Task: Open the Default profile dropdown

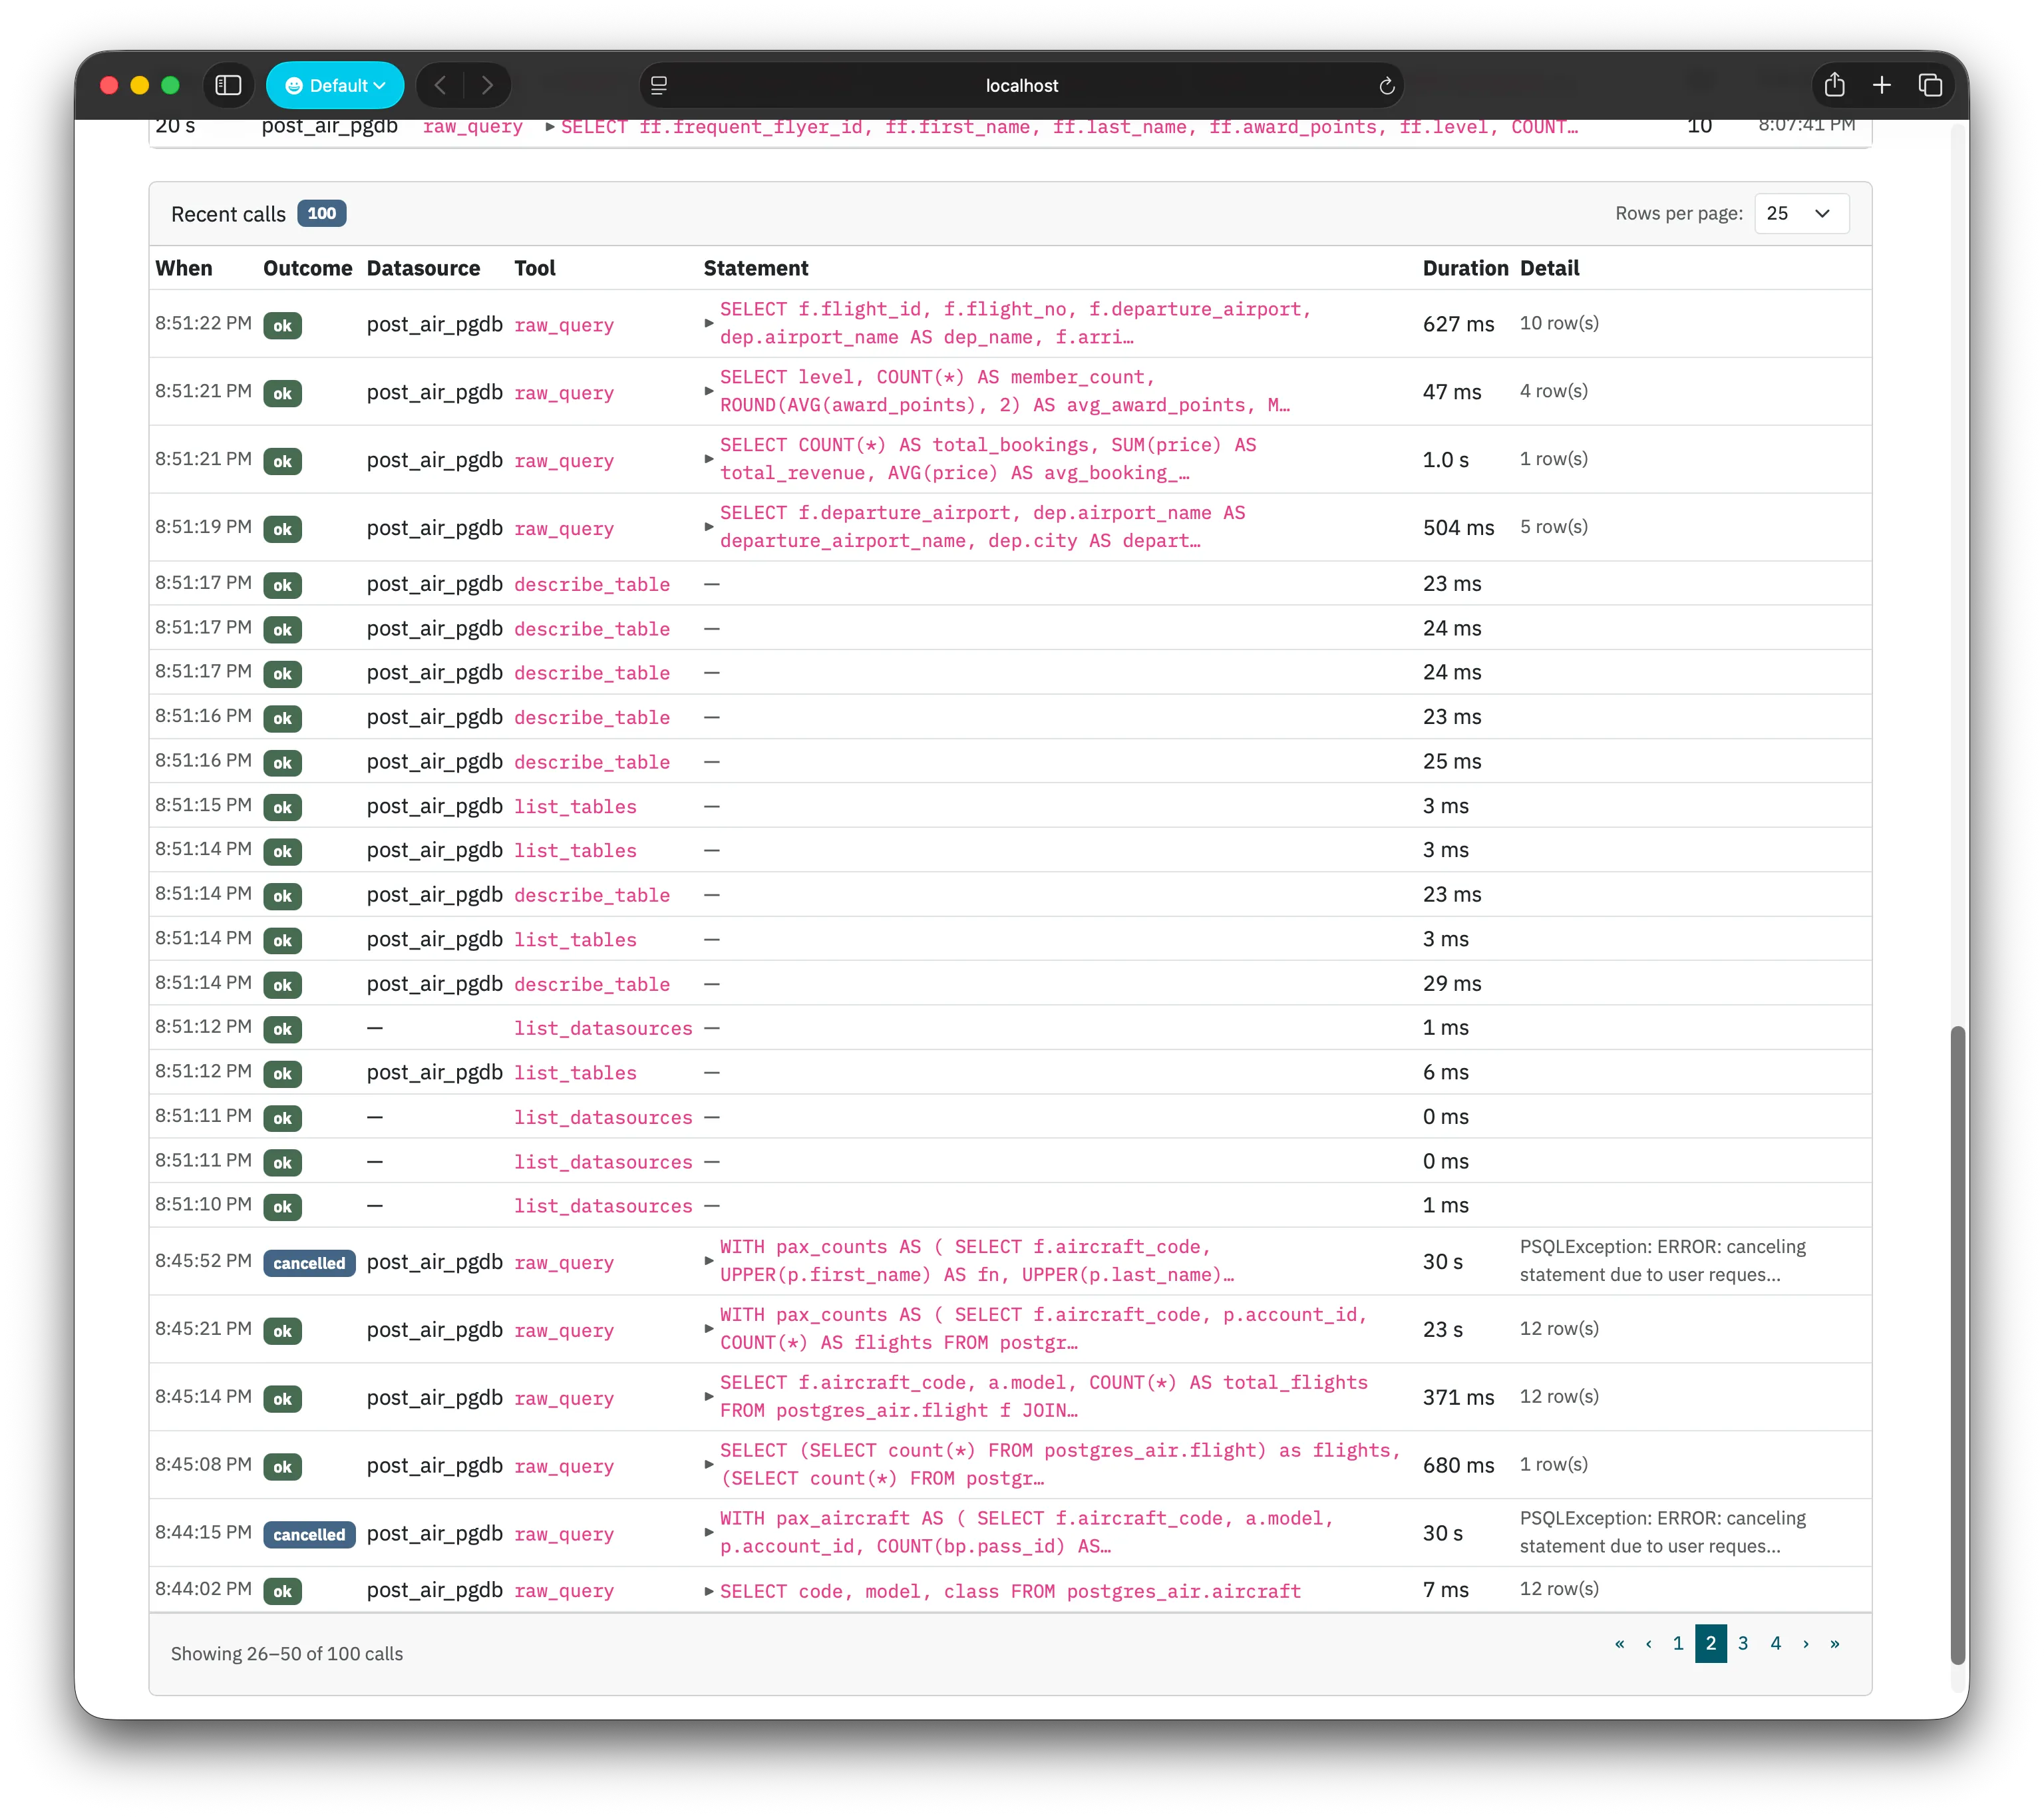Action: [335, 85]
